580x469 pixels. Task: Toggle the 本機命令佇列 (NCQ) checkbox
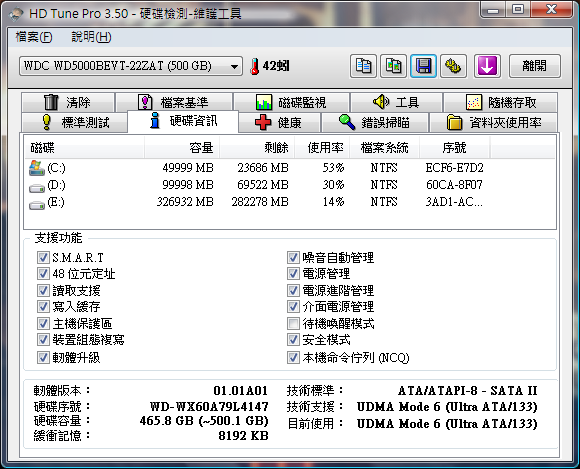coord(293,358)
